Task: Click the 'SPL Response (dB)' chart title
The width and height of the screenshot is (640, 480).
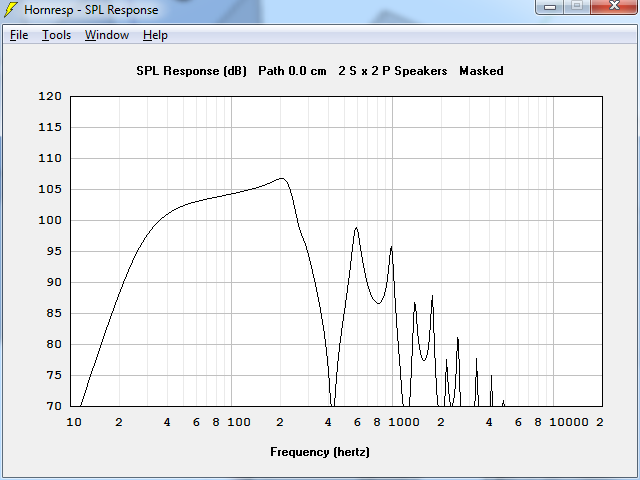Action: [191, 71]
